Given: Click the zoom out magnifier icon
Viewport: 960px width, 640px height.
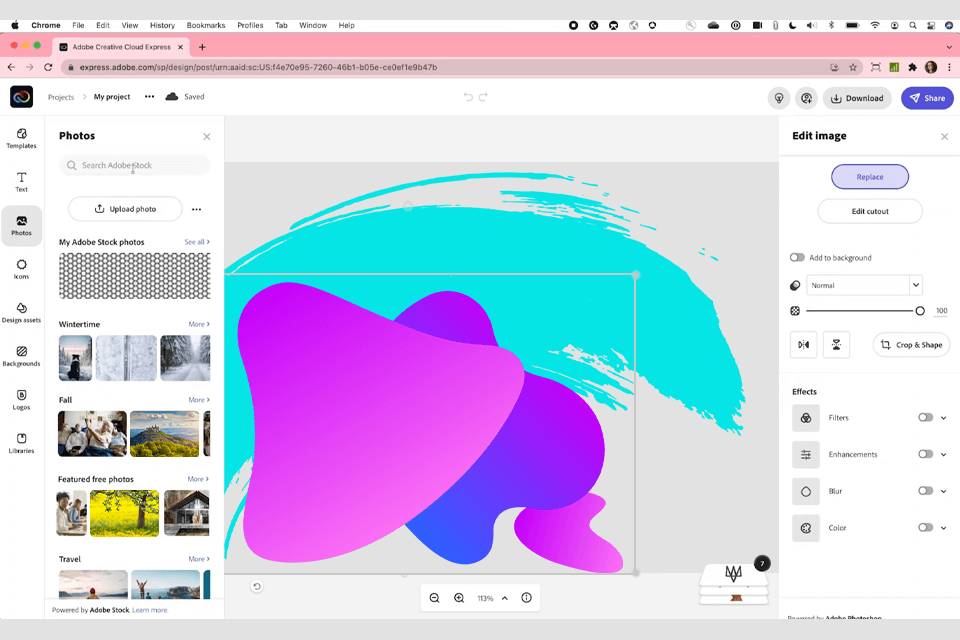Looking at the screenshot, I should tap(435, 598).
